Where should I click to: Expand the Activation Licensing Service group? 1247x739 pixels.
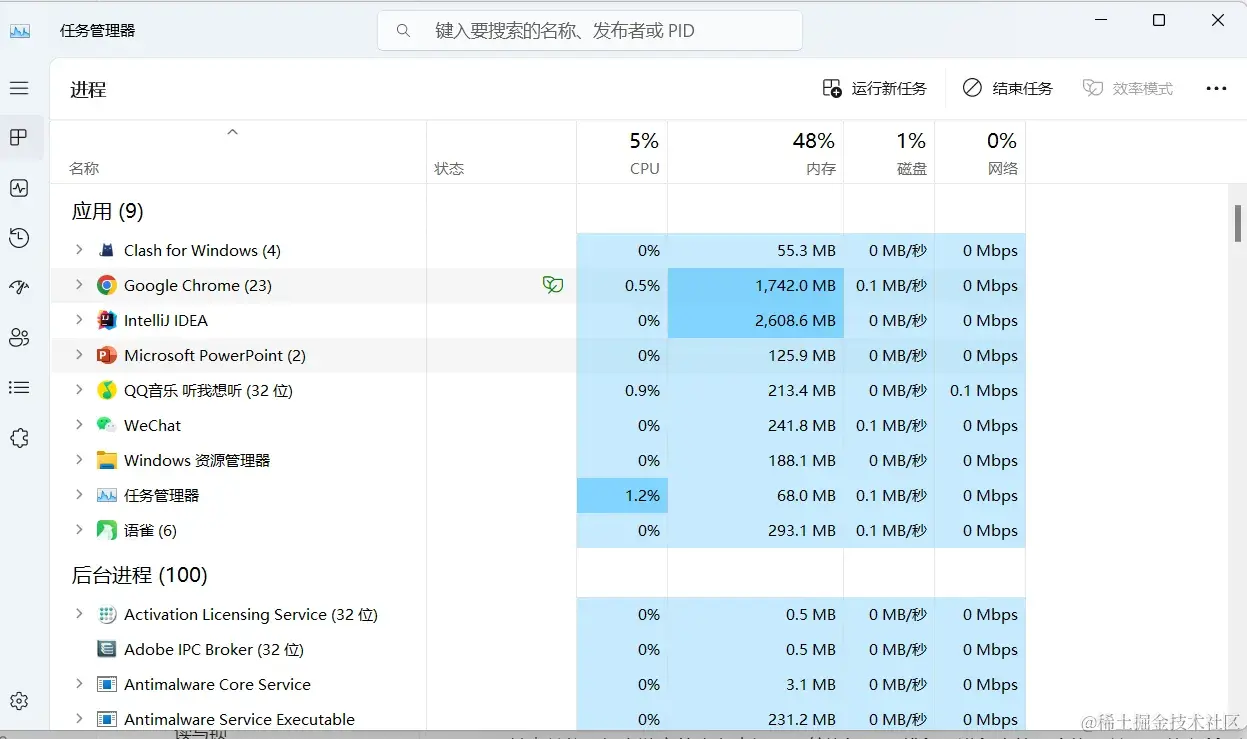click(79, 614)
